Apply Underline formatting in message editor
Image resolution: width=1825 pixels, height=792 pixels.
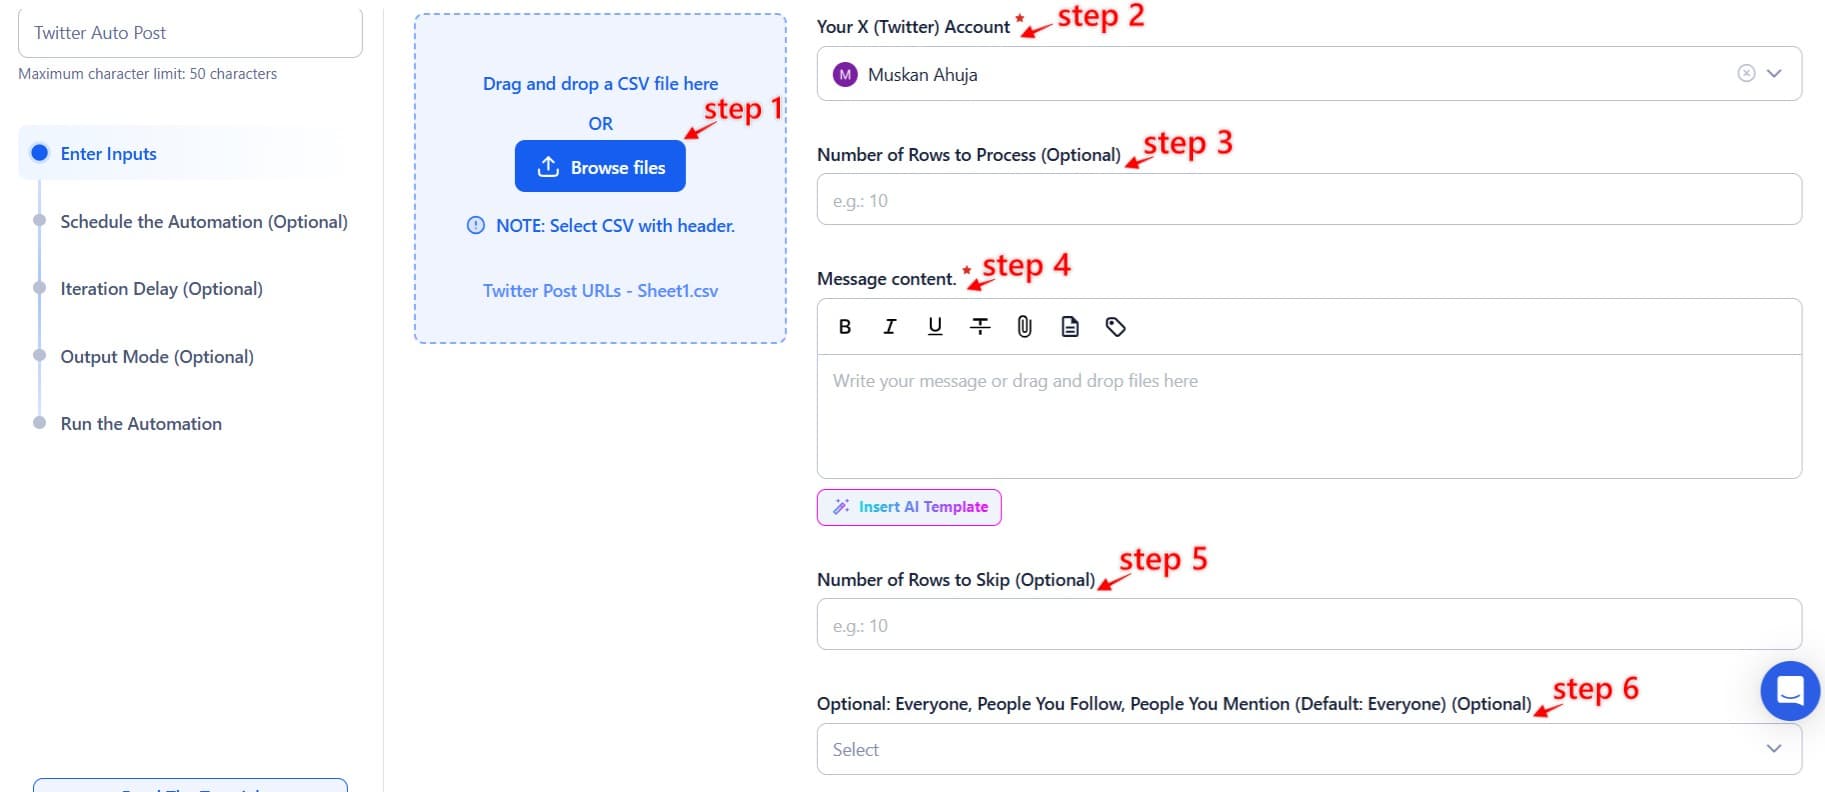click(935, 326)
